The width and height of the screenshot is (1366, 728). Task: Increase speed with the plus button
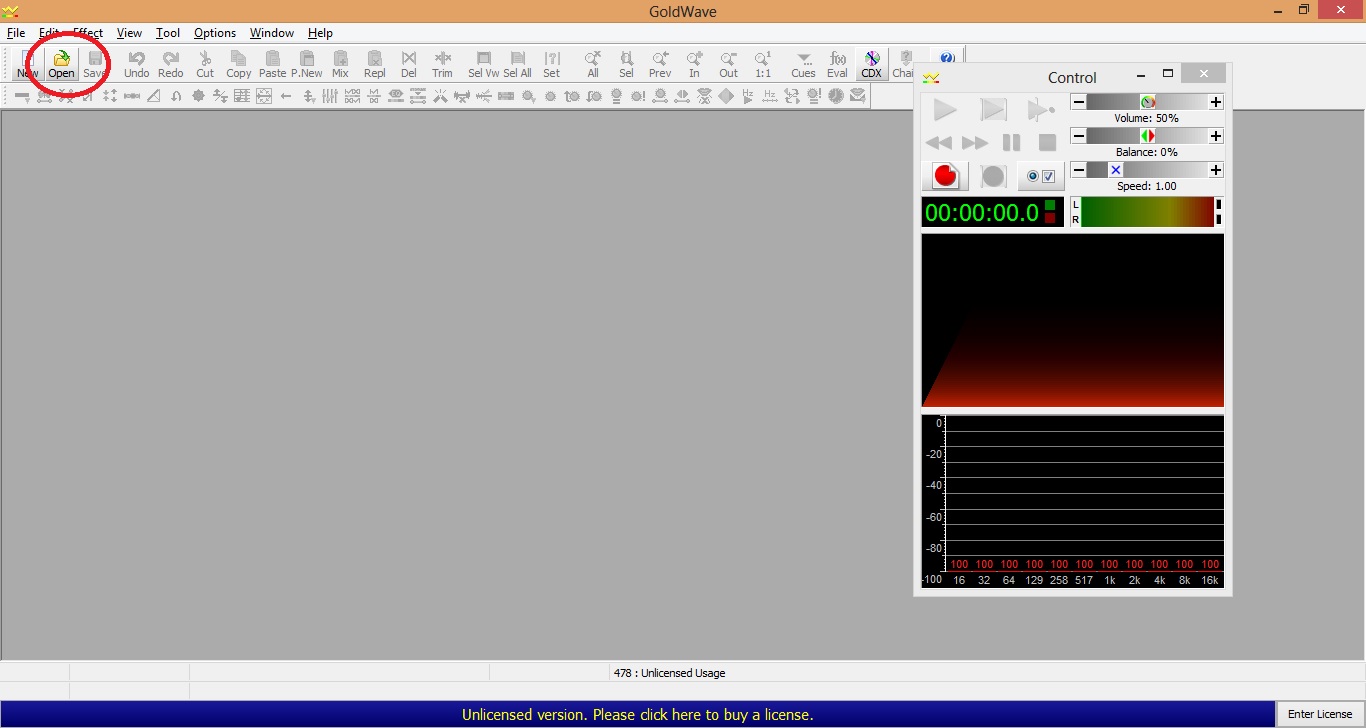click(1216, 170)
